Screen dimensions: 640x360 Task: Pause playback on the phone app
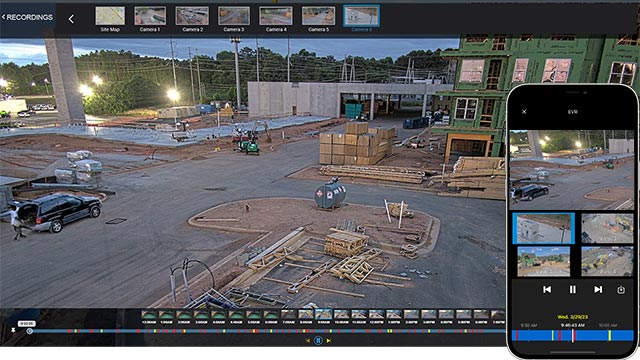[x=573, y=289]
